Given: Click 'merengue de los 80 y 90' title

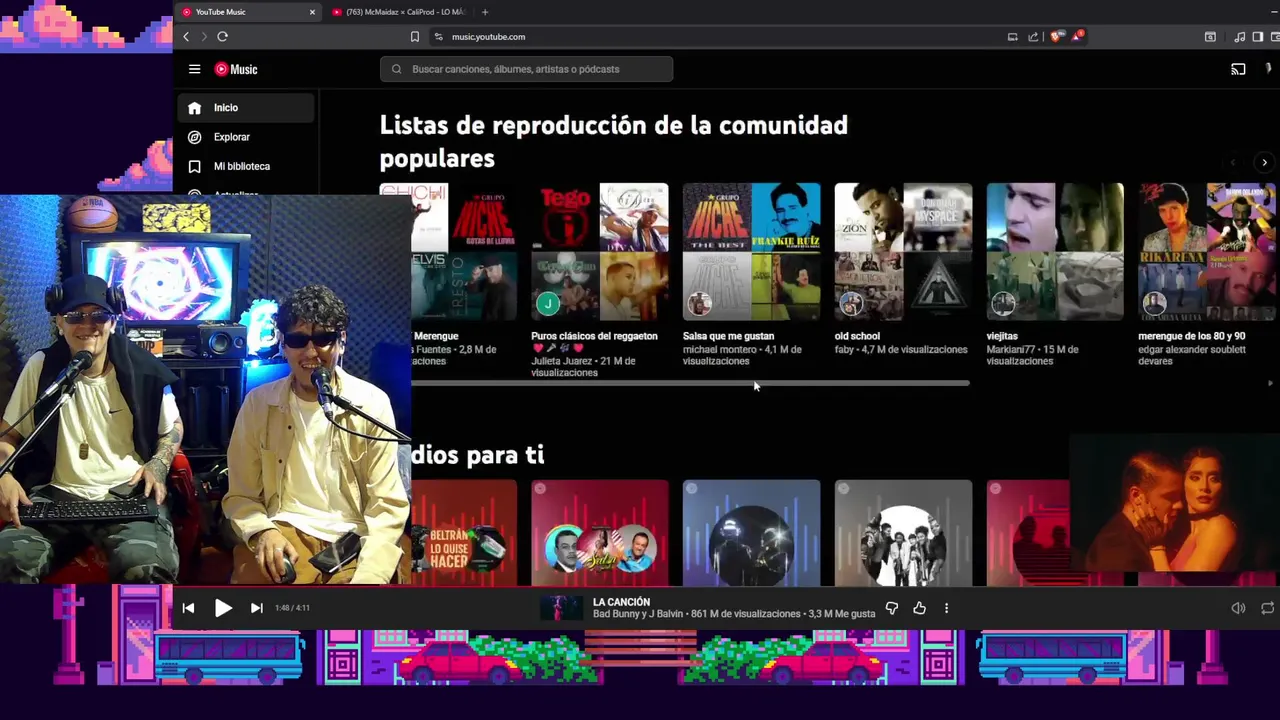Looking at the screenshot, I should (x=1192, y=336).
